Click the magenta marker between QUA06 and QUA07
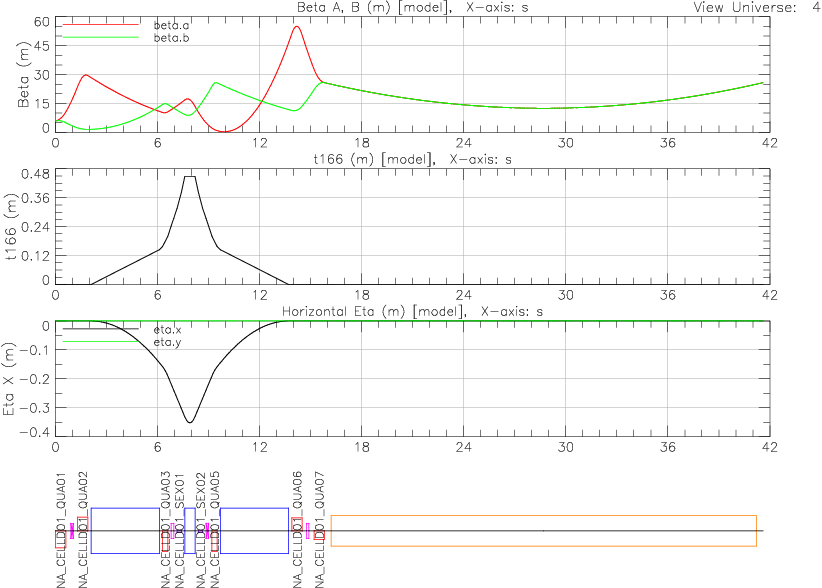The width and height of the screenshot is (822, 588). pyautogui.click(x=308, y=531)
